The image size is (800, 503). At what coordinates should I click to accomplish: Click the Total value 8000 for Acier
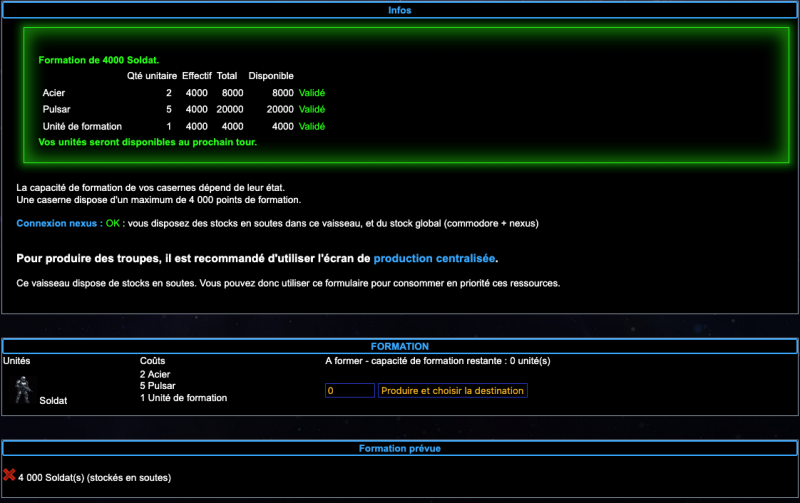pyautogui.click(x=232, y=93)
